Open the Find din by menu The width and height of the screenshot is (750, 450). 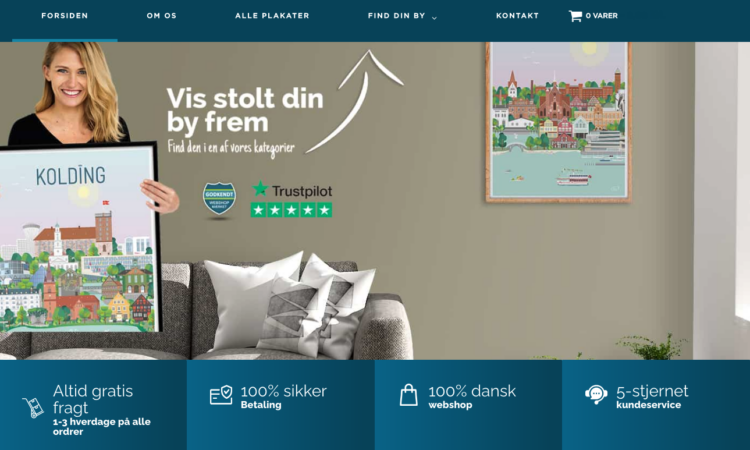click(x=397, y=16)
